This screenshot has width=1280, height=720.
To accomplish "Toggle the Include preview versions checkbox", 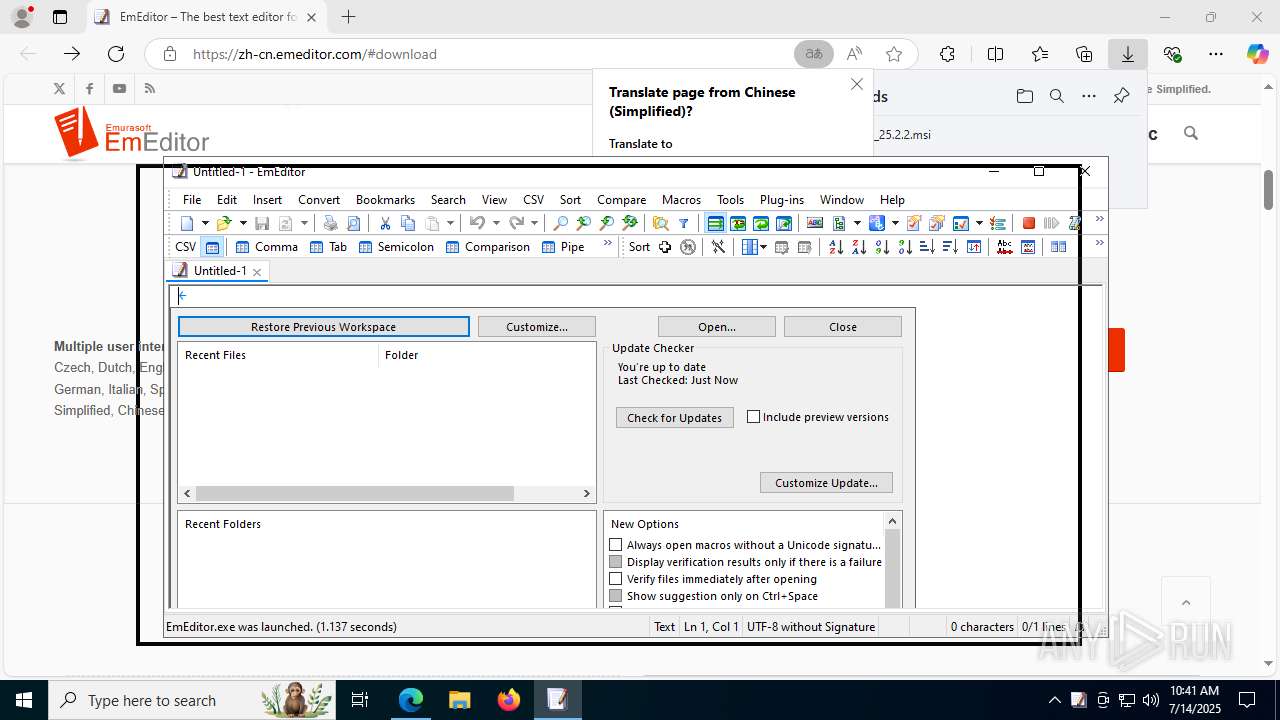I will tap(754, 417).
